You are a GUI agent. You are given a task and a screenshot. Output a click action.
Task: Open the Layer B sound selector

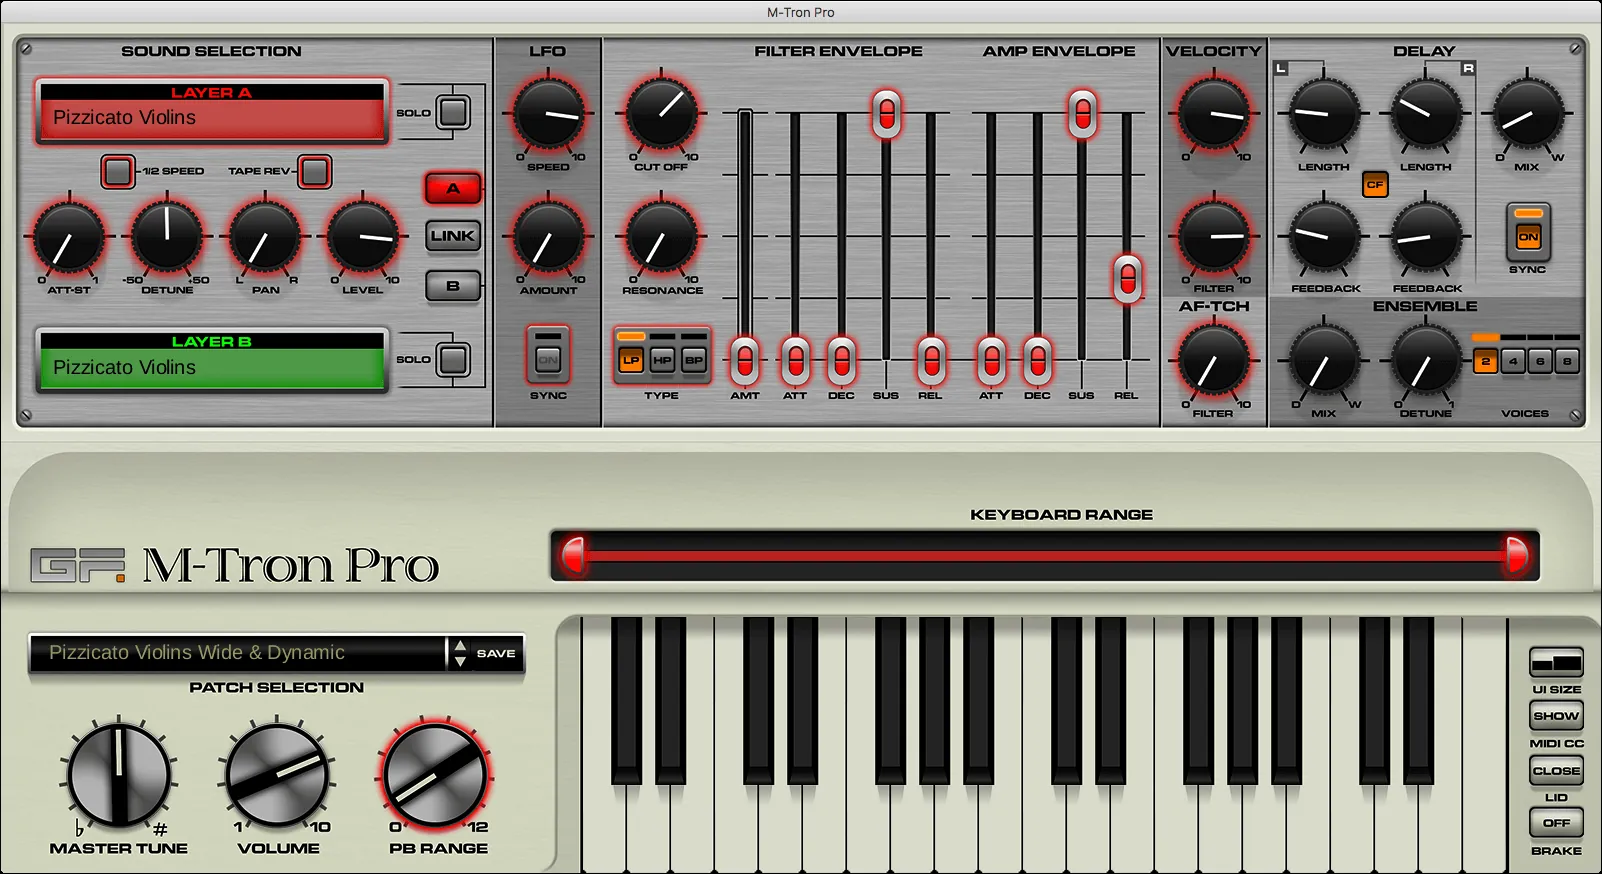pyautogui.click(x=212, y=360)
